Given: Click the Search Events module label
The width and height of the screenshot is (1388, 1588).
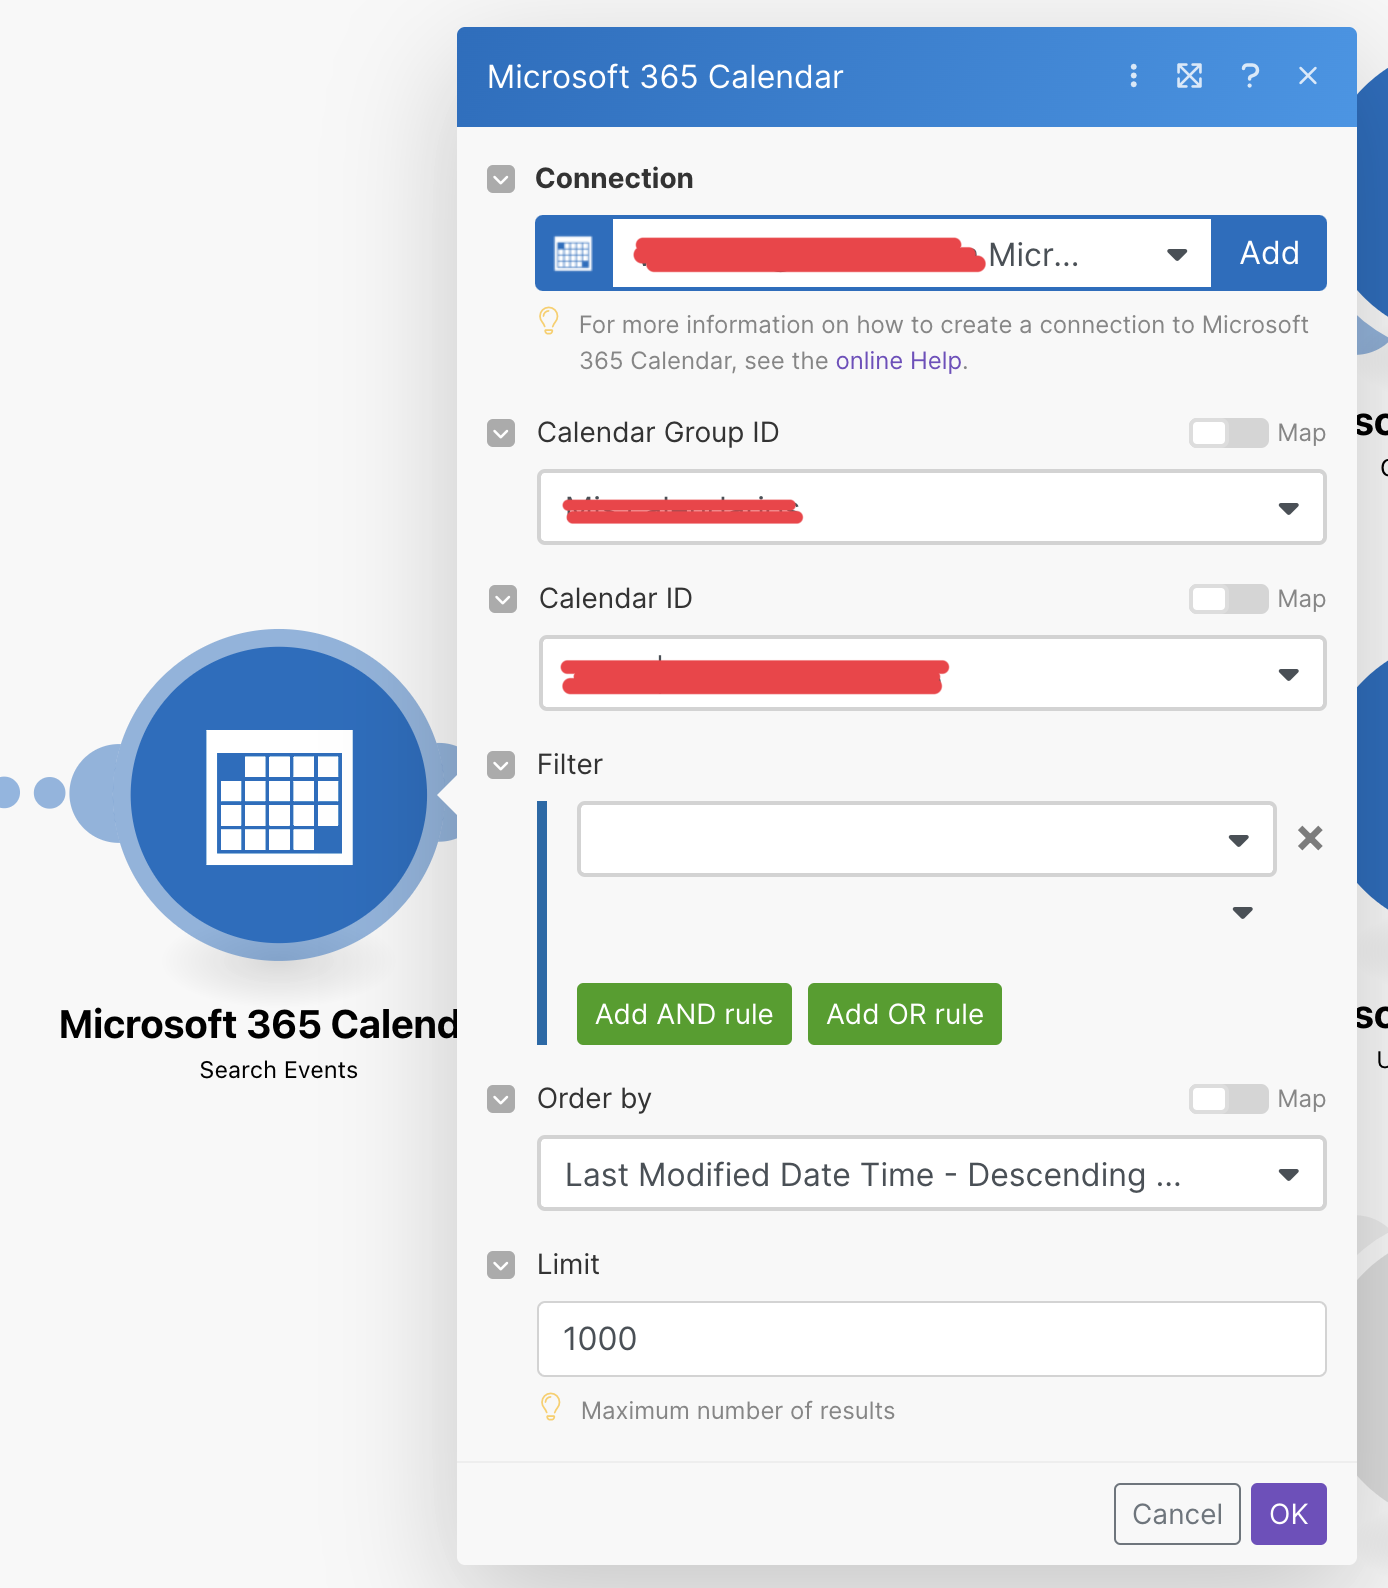Looking at the screenshot, I should 279,1070.
